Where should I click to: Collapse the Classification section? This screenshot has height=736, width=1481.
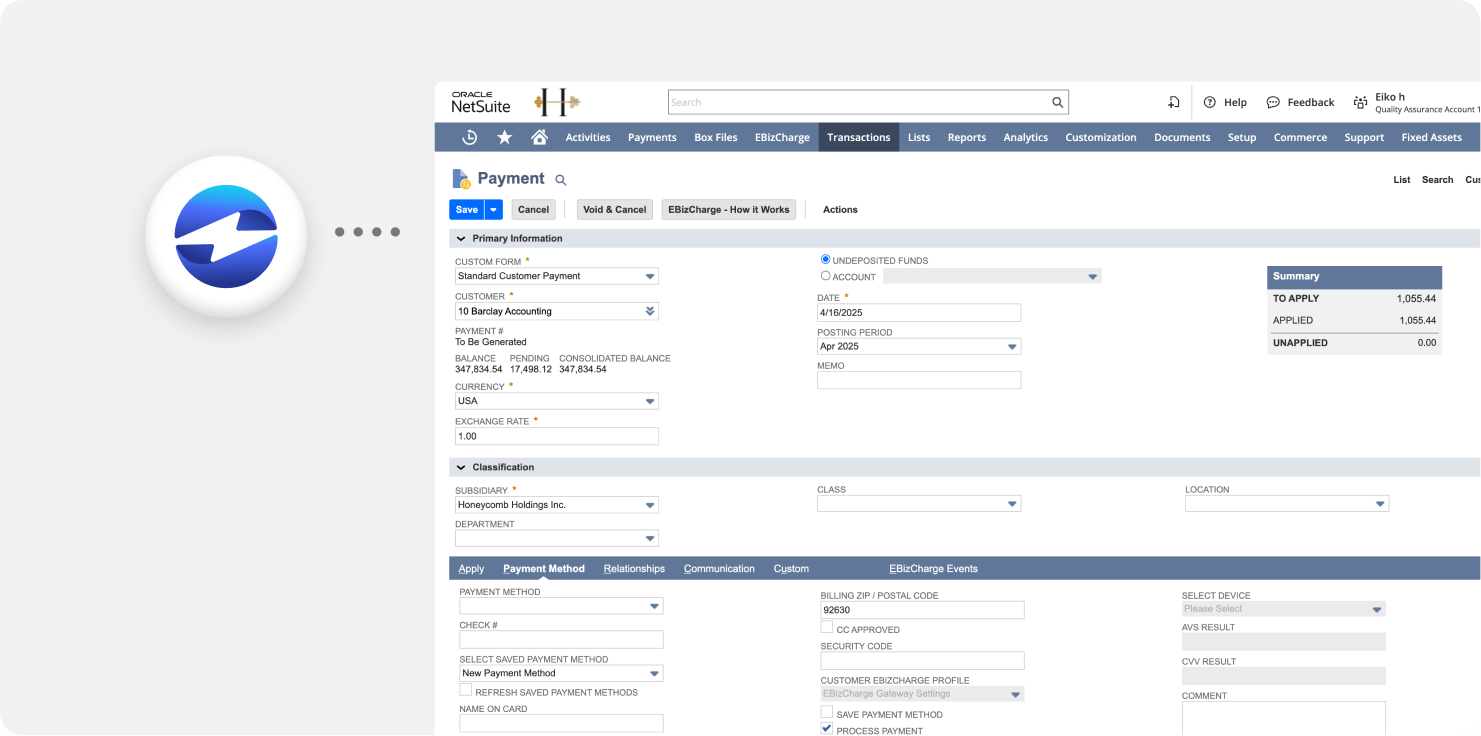(x=461, y=467)
